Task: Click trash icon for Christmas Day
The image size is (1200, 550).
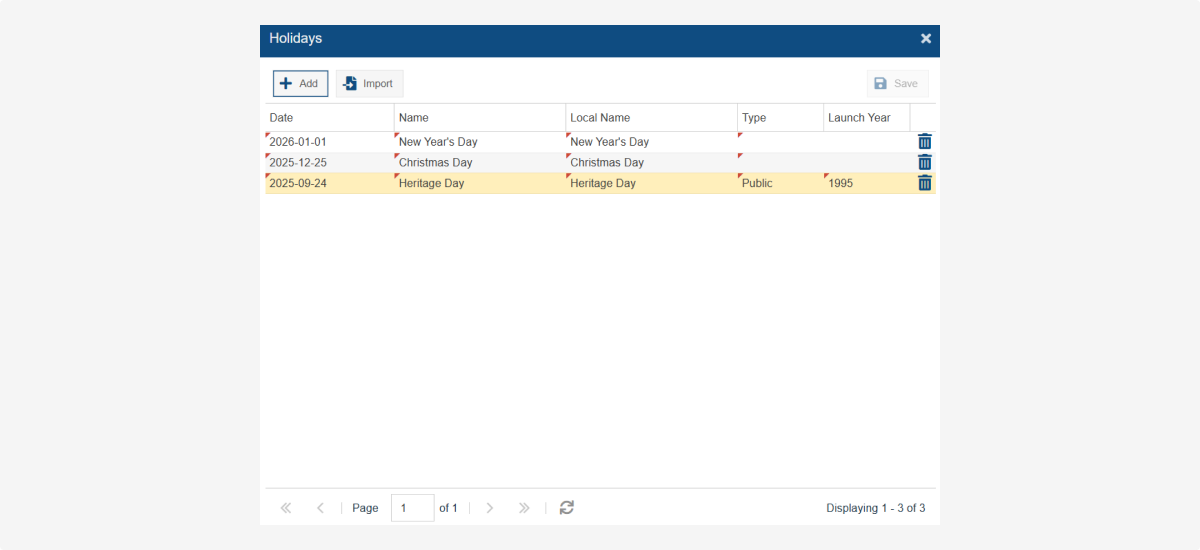Action: [924, 162]
